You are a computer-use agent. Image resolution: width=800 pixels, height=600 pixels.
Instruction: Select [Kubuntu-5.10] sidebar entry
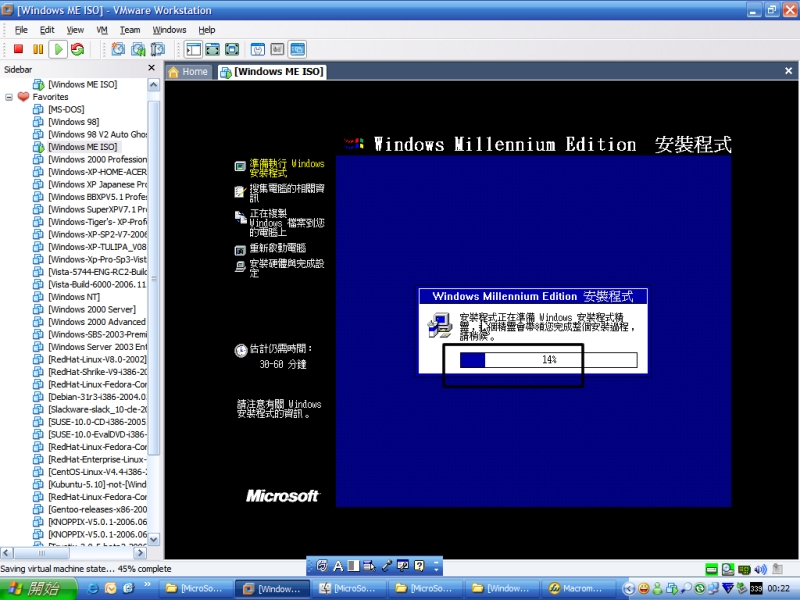click(97, 484)
